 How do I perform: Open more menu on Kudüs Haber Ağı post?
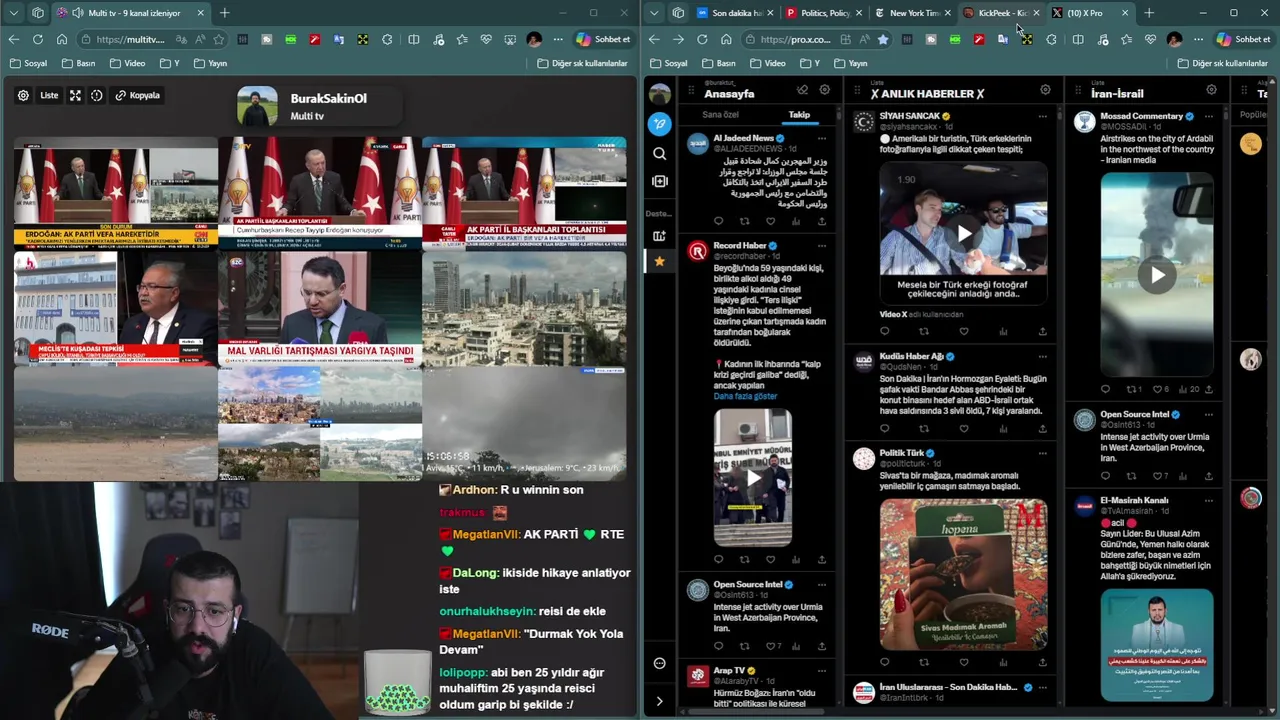click(1042, 357)
